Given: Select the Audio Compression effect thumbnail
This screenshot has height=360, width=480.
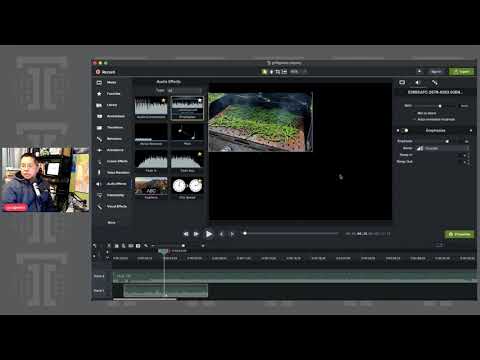Looking at the screenshot, I should 151,107.
